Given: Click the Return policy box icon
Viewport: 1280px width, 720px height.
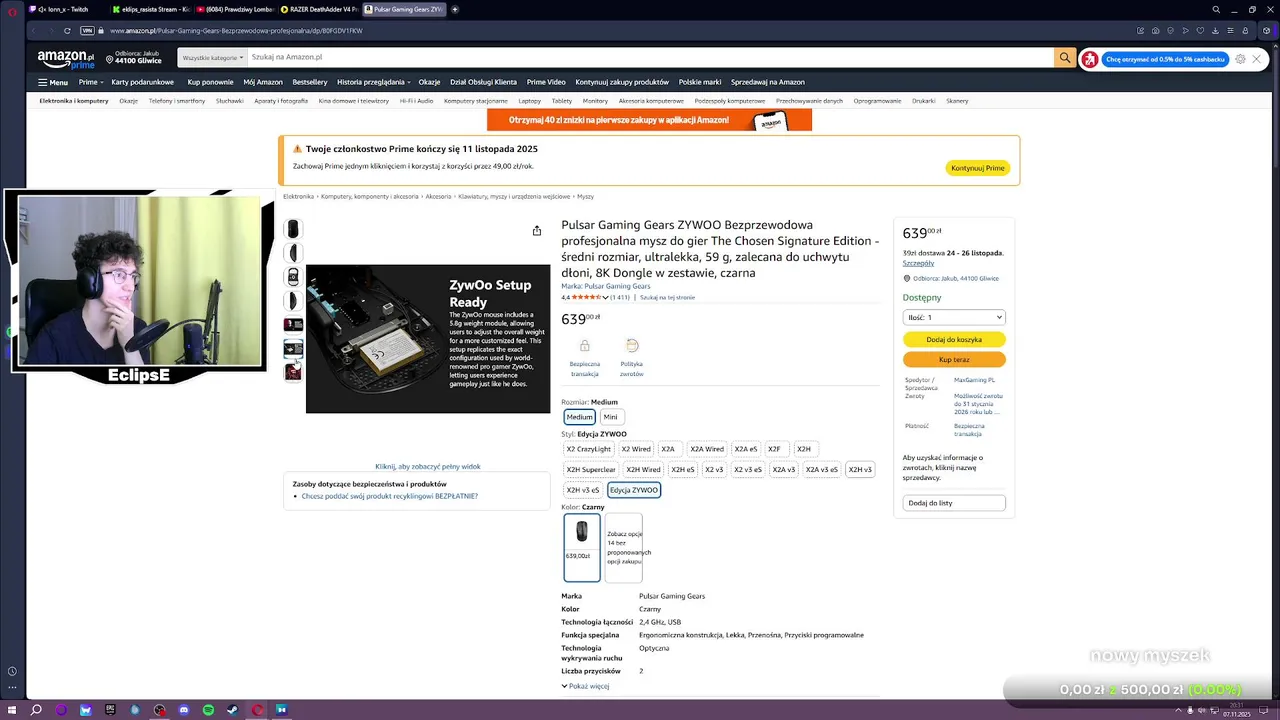Looking at the screenshot, I should point(632,346).
